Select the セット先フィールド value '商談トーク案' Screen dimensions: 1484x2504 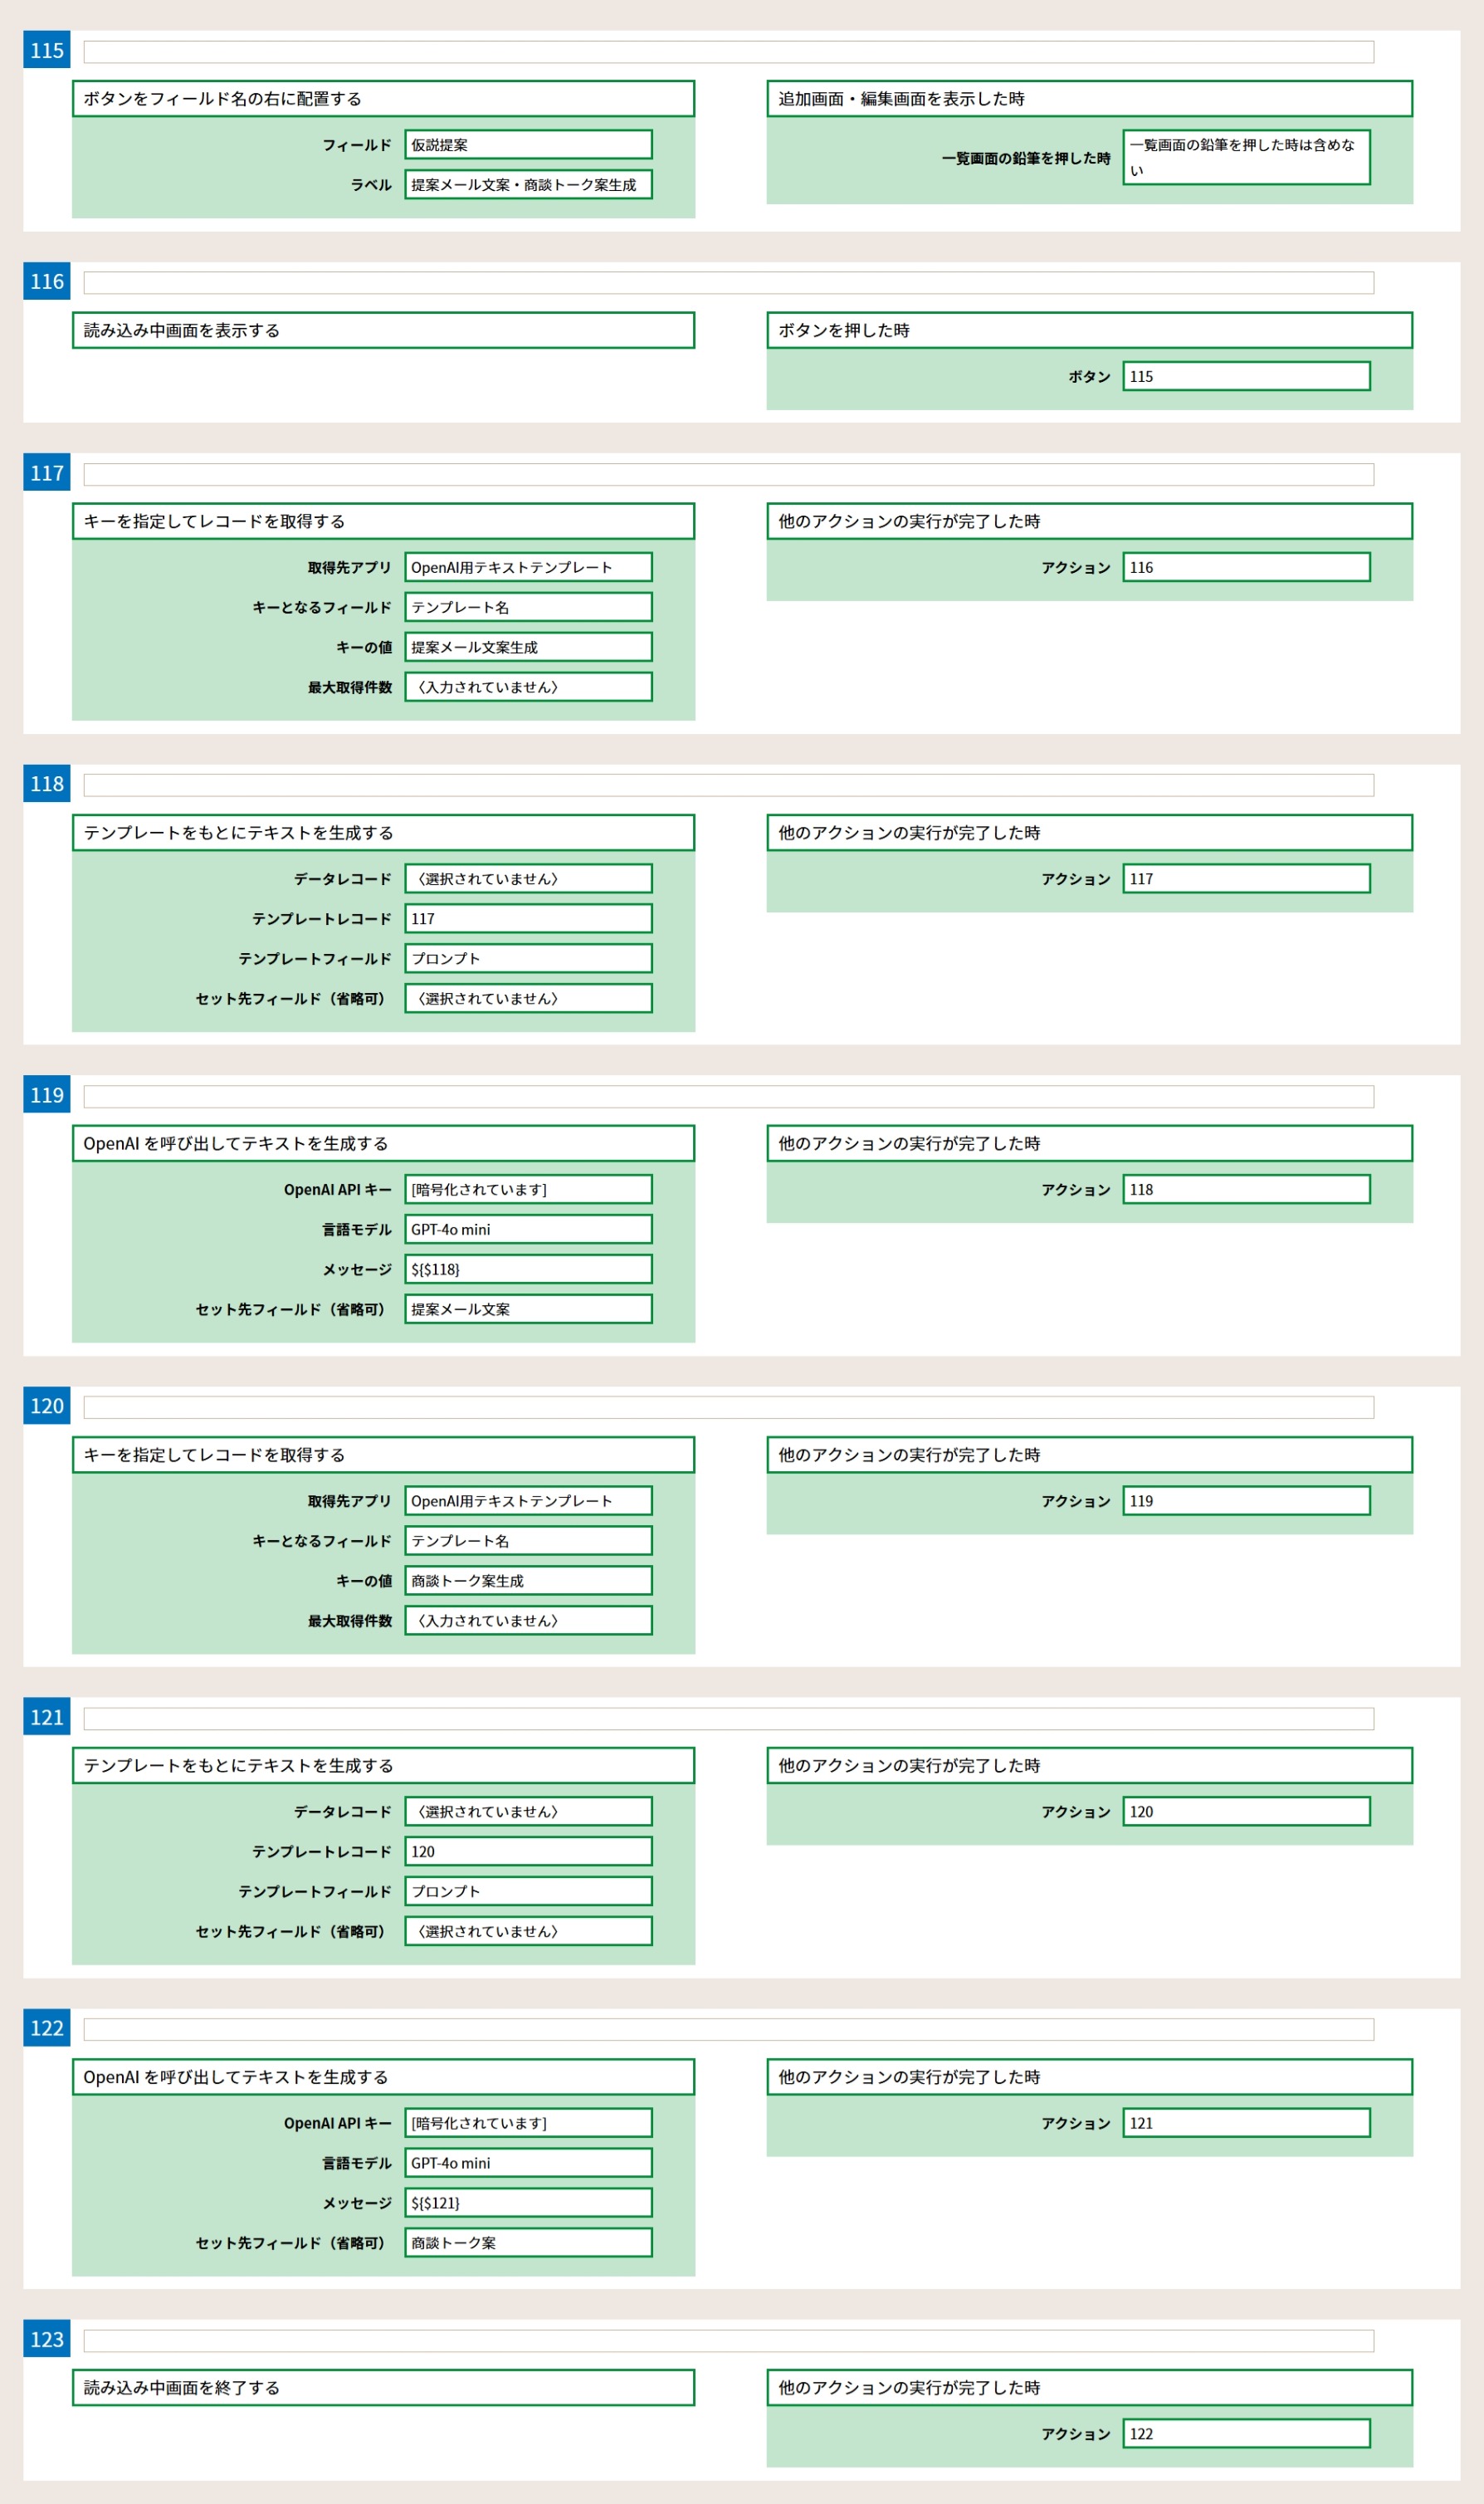(x=527, y=2242)
